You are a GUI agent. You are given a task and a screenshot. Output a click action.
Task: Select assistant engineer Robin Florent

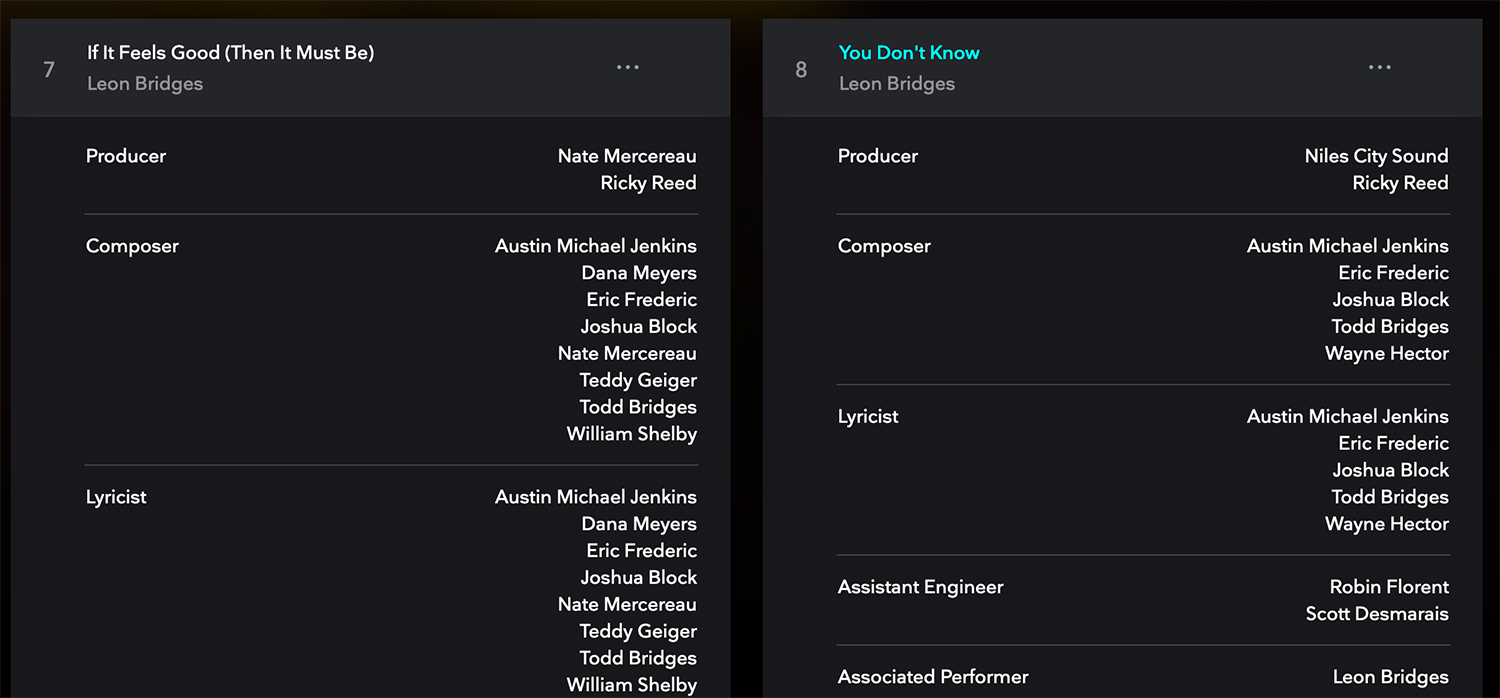(1389, 586)
